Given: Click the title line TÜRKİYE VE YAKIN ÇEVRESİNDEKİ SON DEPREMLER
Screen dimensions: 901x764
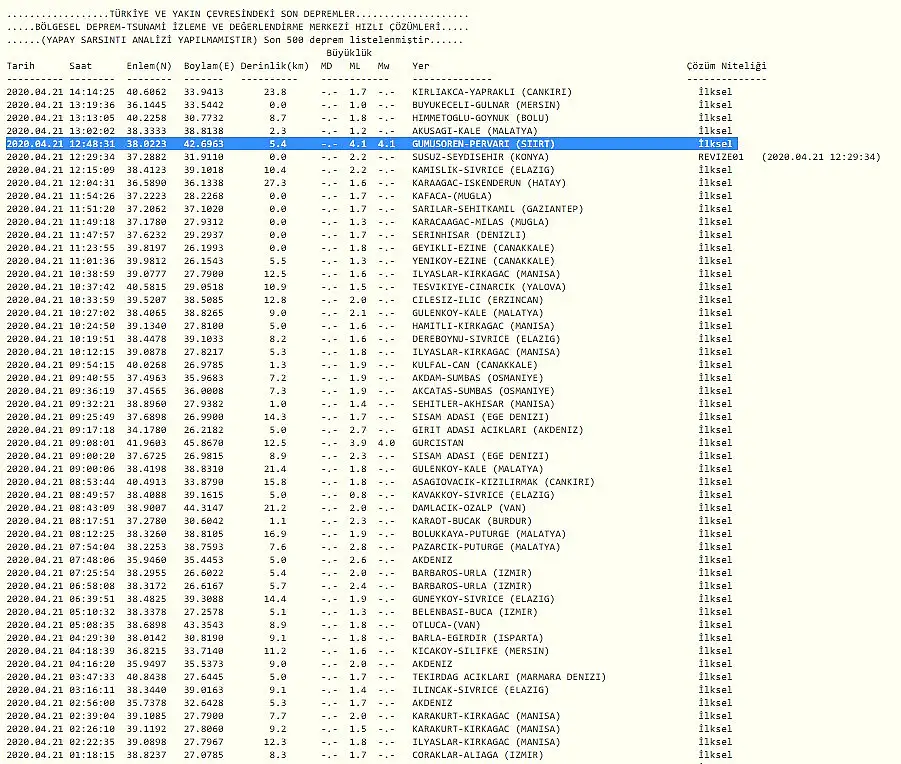Looking at the screenshot, I should 240,14.
